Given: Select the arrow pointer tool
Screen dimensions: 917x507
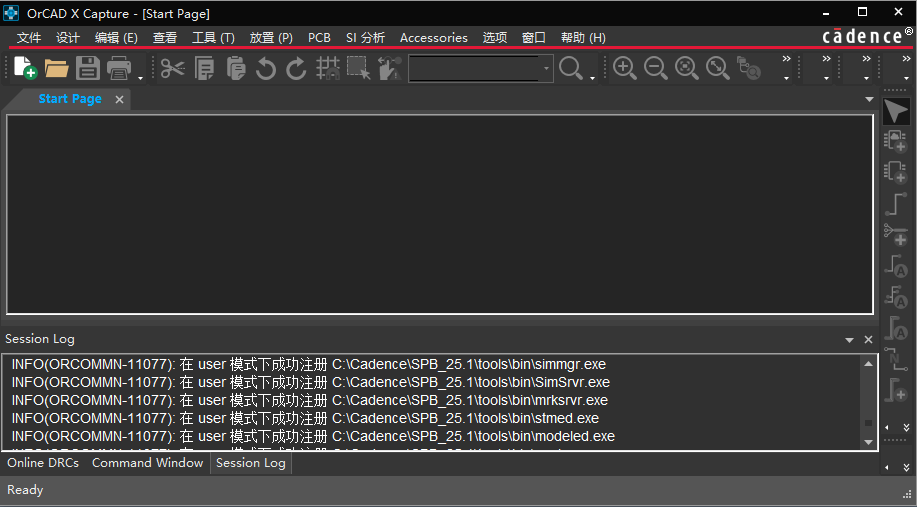Looking at the screenshot, I should coord(896,111).
